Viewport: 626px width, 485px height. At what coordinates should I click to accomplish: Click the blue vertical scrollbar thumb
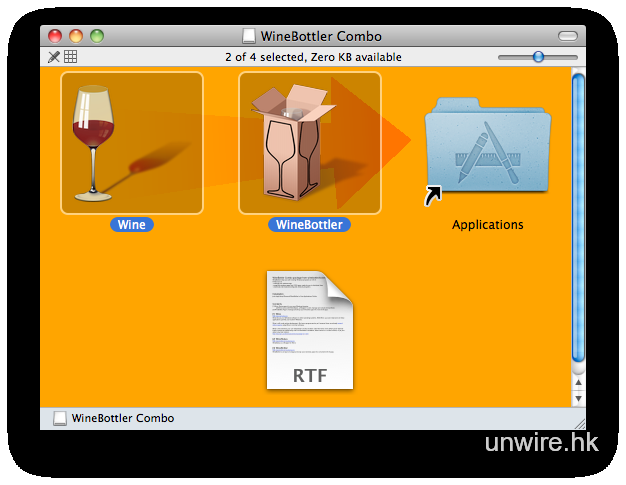click(578, 220)
